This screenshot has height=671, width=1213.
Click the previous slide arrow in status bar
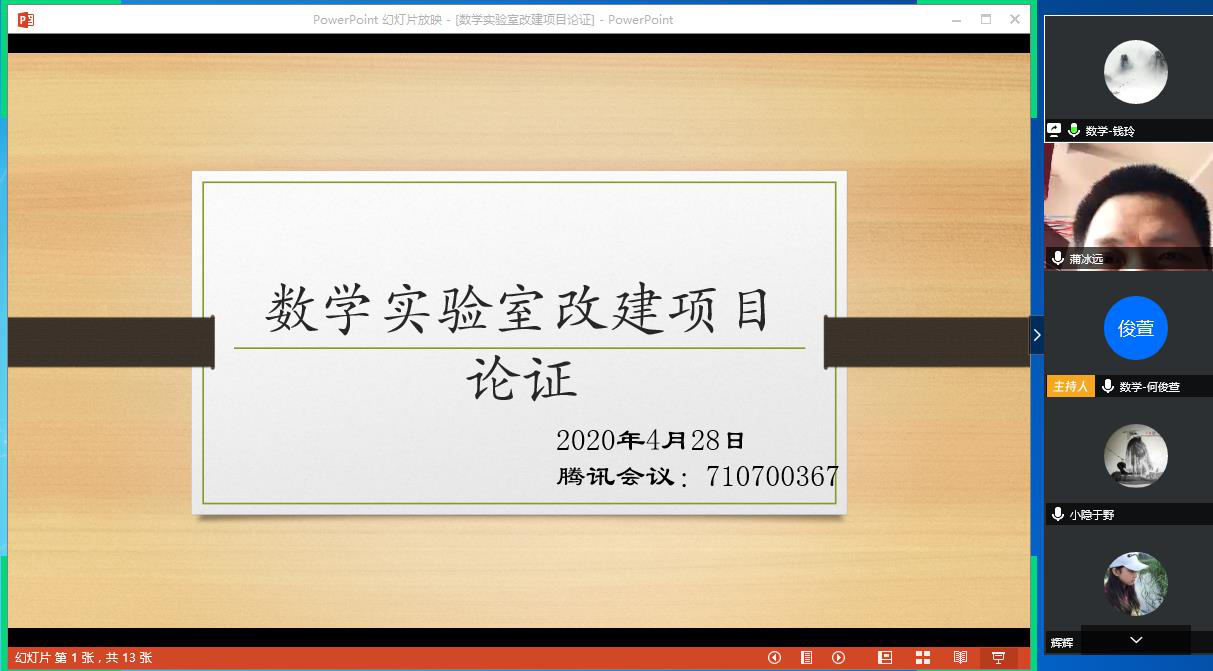coord(774,658)
